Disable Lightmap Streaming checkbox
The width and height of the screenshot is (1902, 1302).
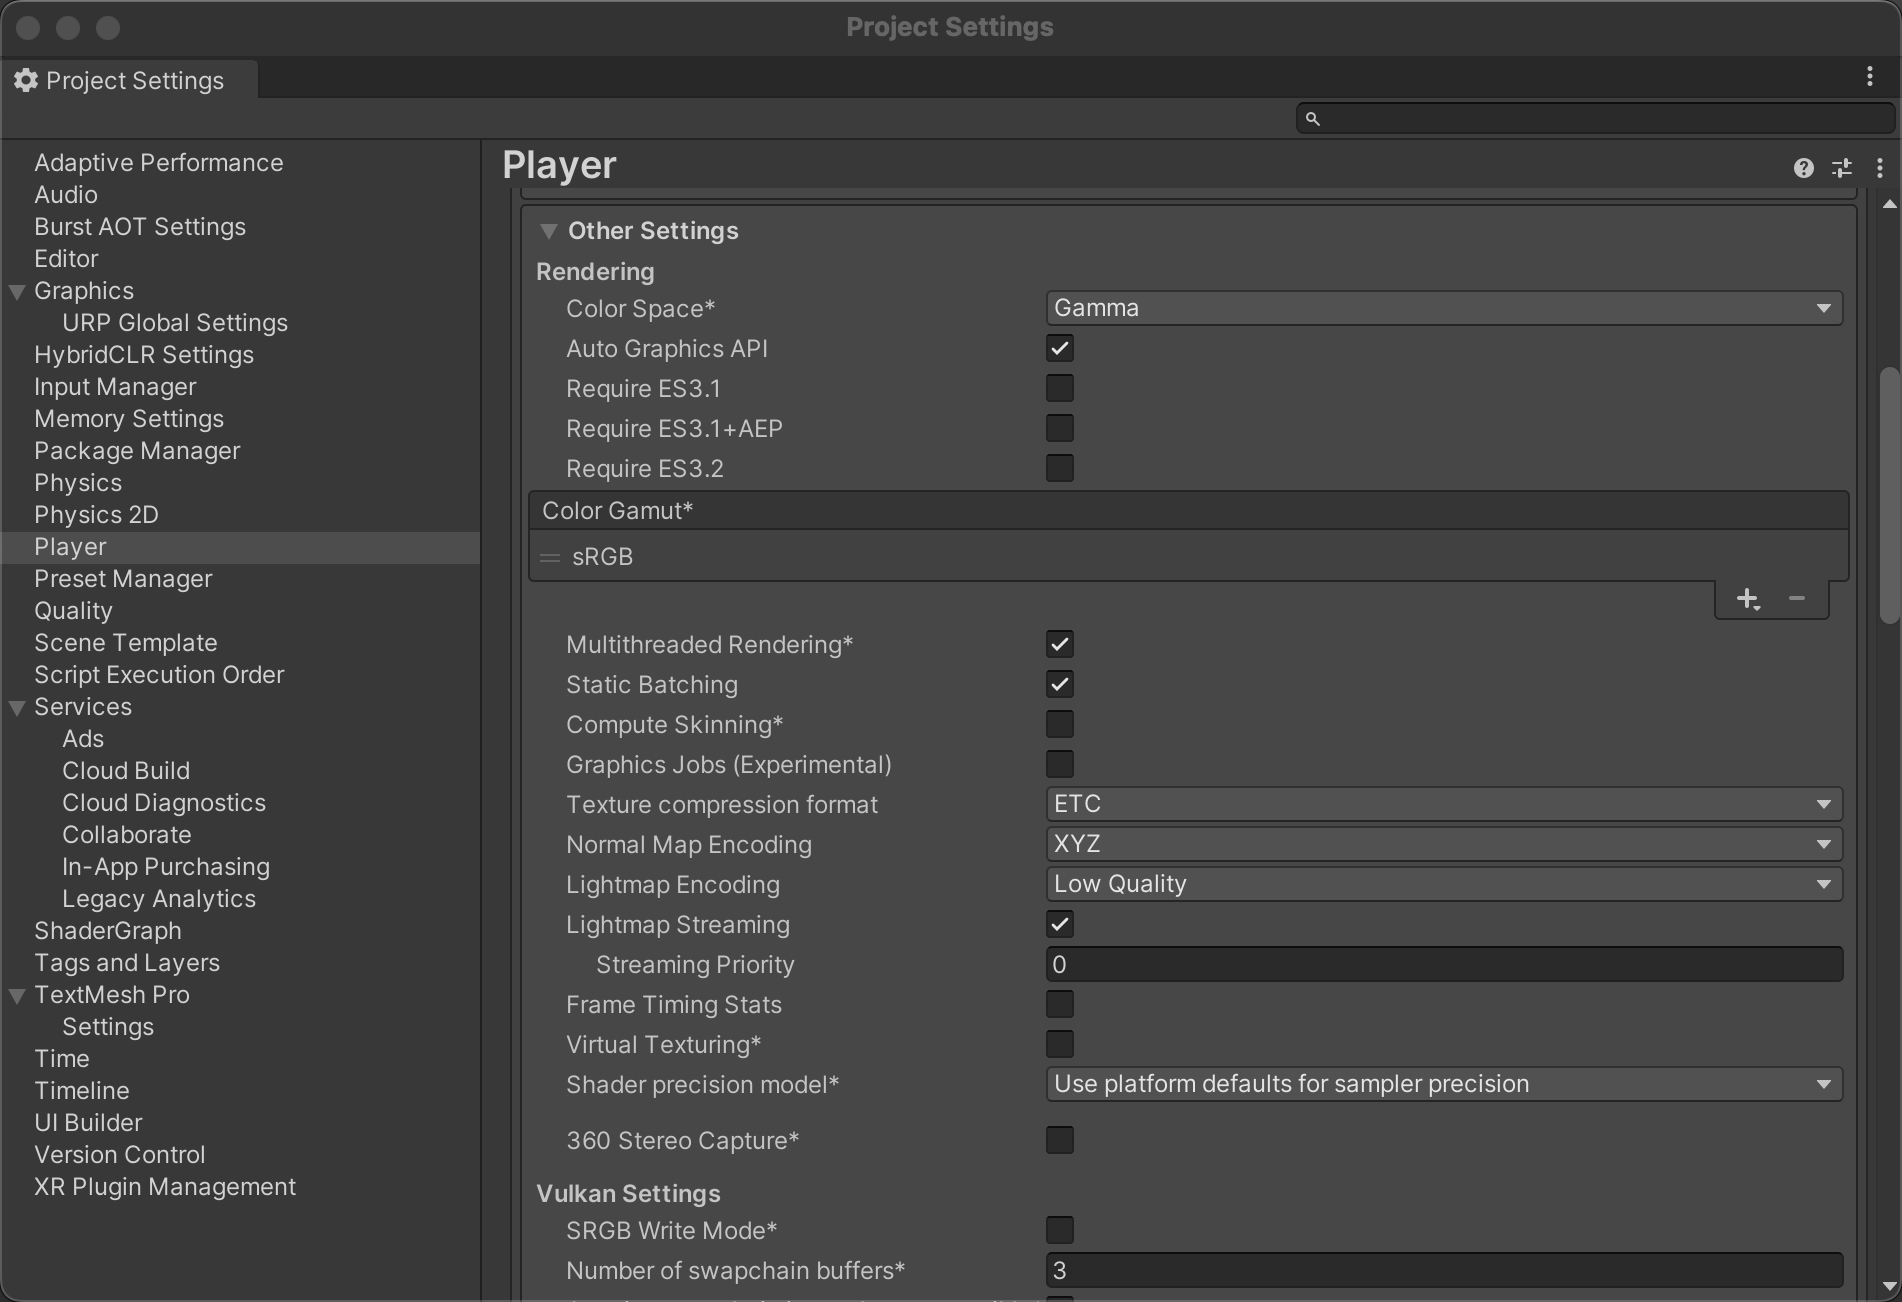pyautogui.click(x=1060, y=924)
